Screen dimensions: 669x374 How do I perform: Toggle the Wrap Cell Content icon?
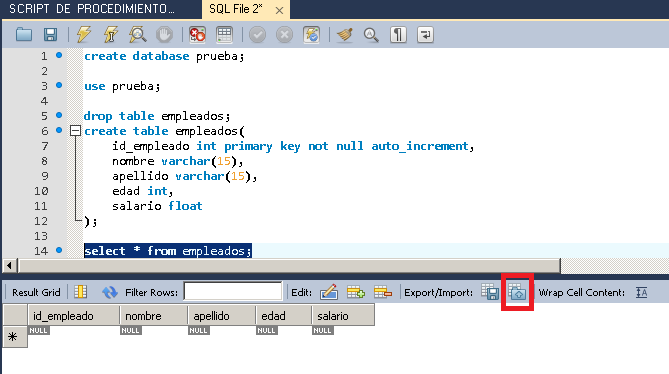641,292
